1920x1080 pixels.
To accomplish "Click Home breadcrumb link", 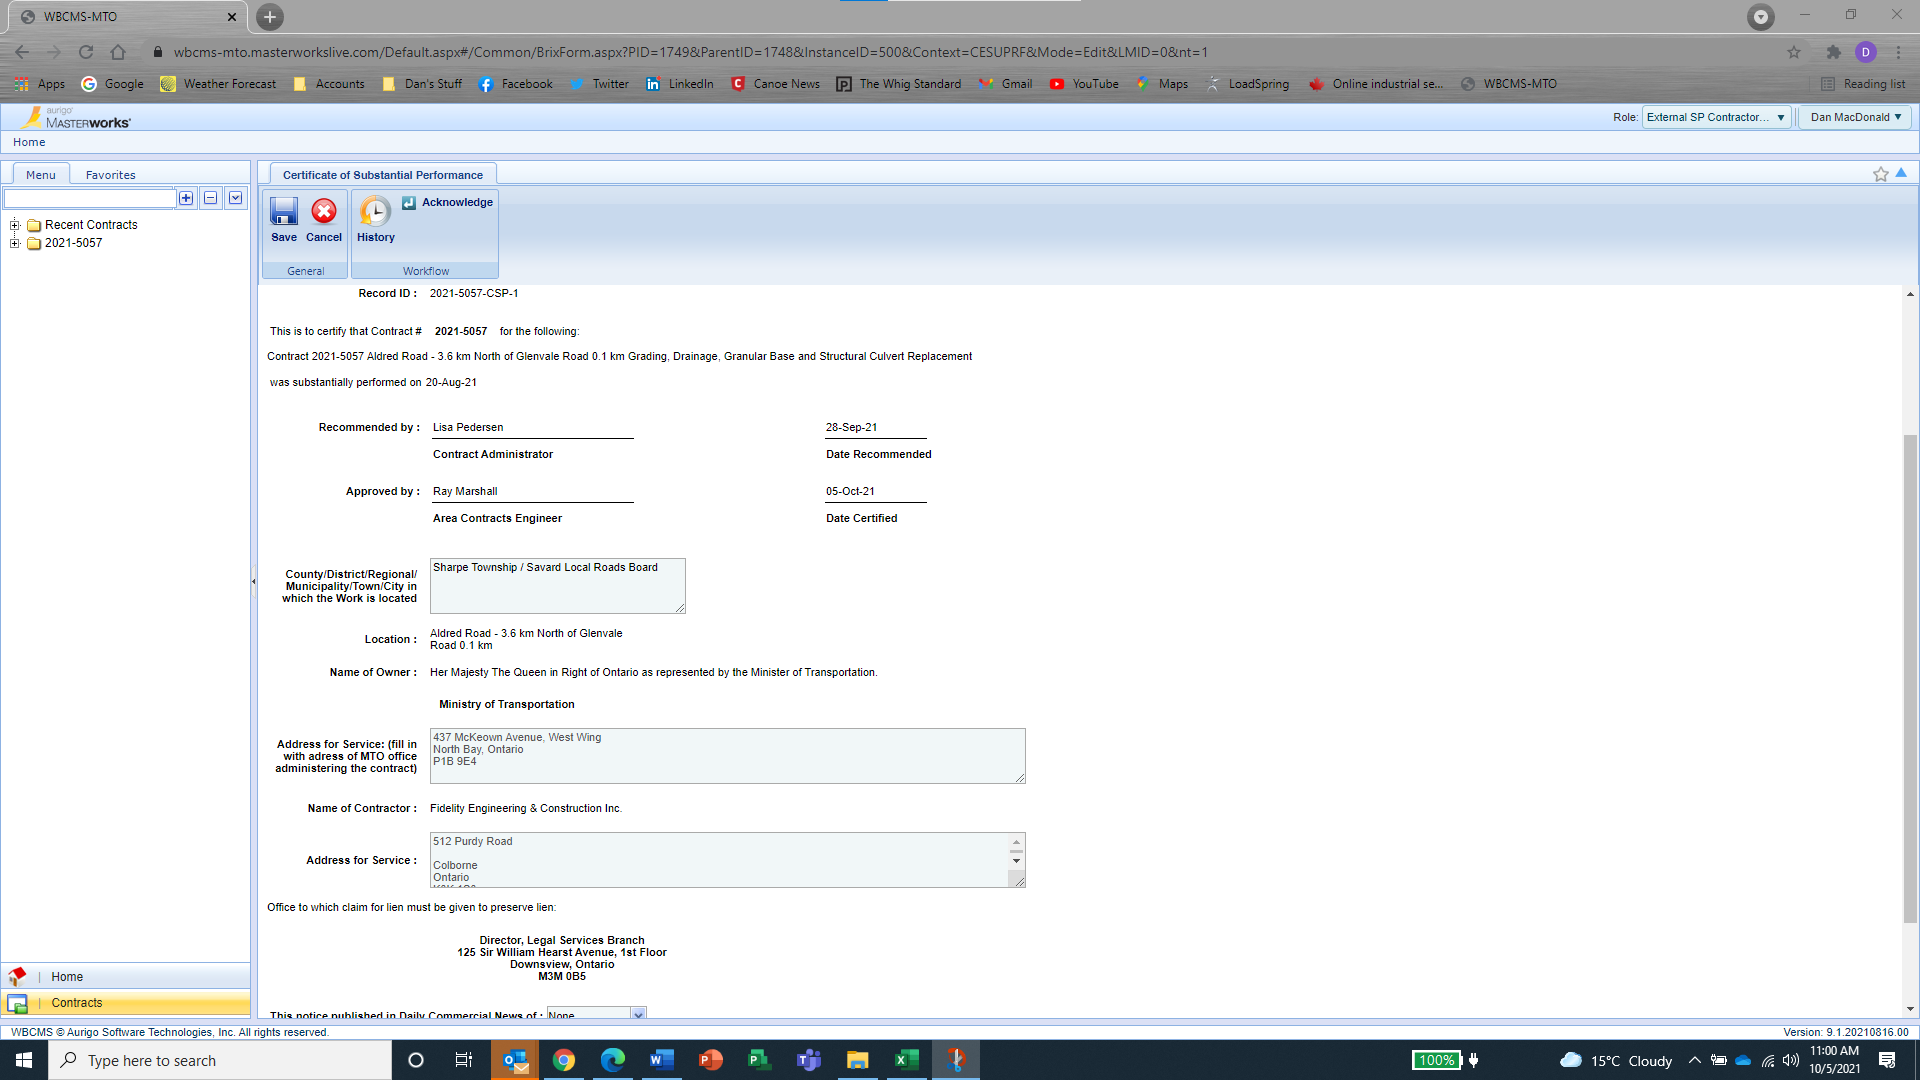I will point(29,142).
